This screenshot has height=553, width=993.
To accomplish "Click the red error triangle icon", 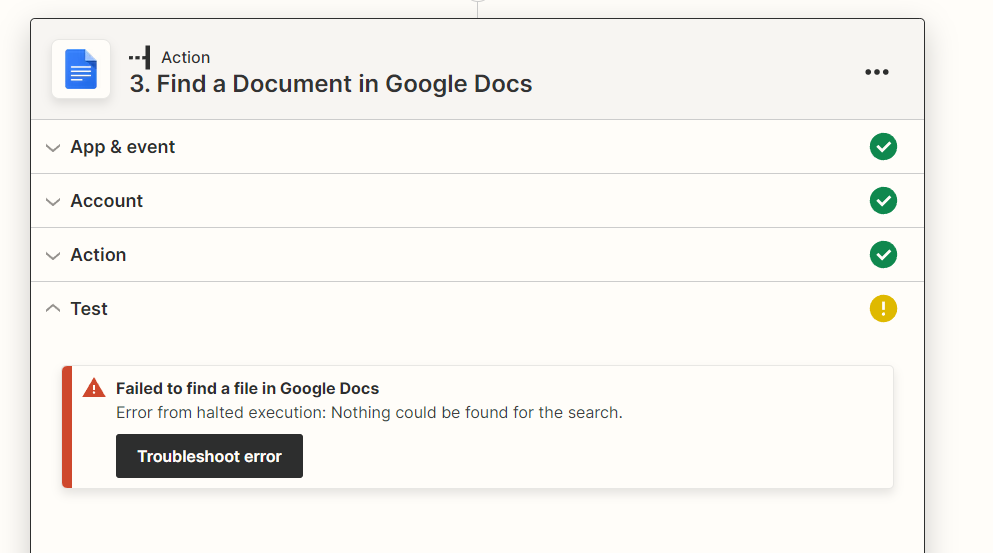I will tap(94, 388).
